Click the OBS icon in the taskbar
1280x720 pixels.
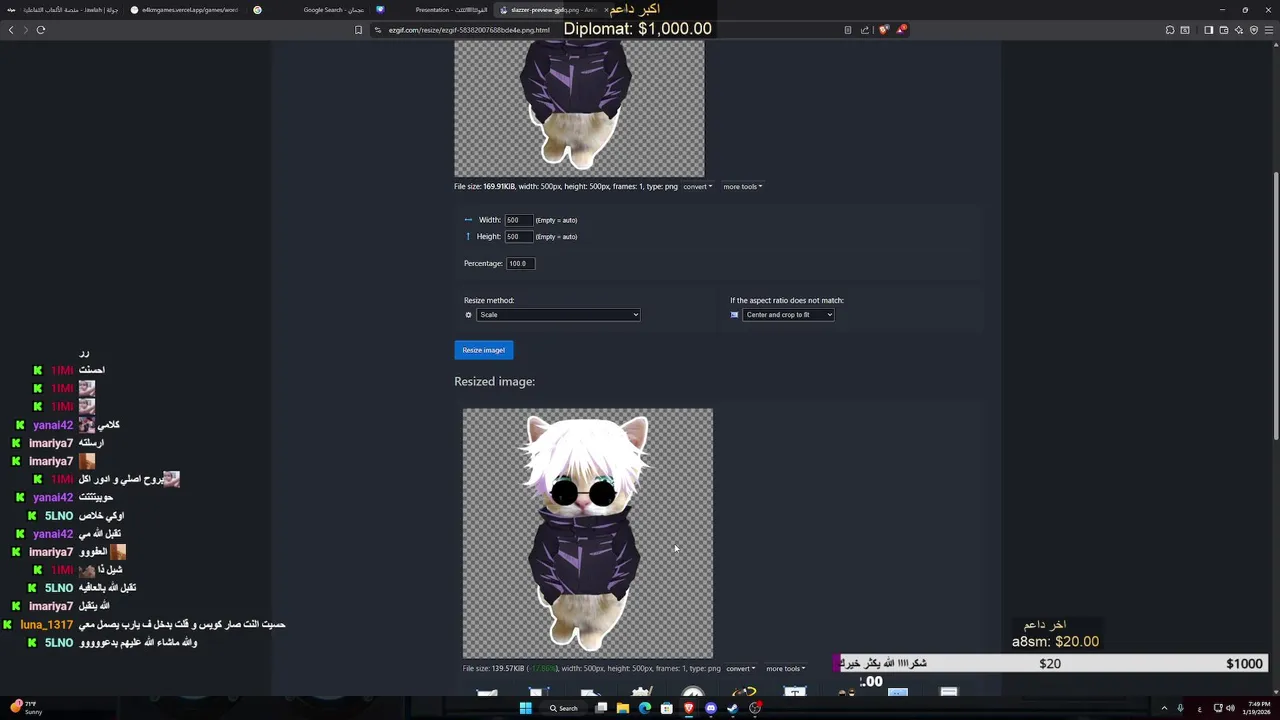tap(755, 708)
